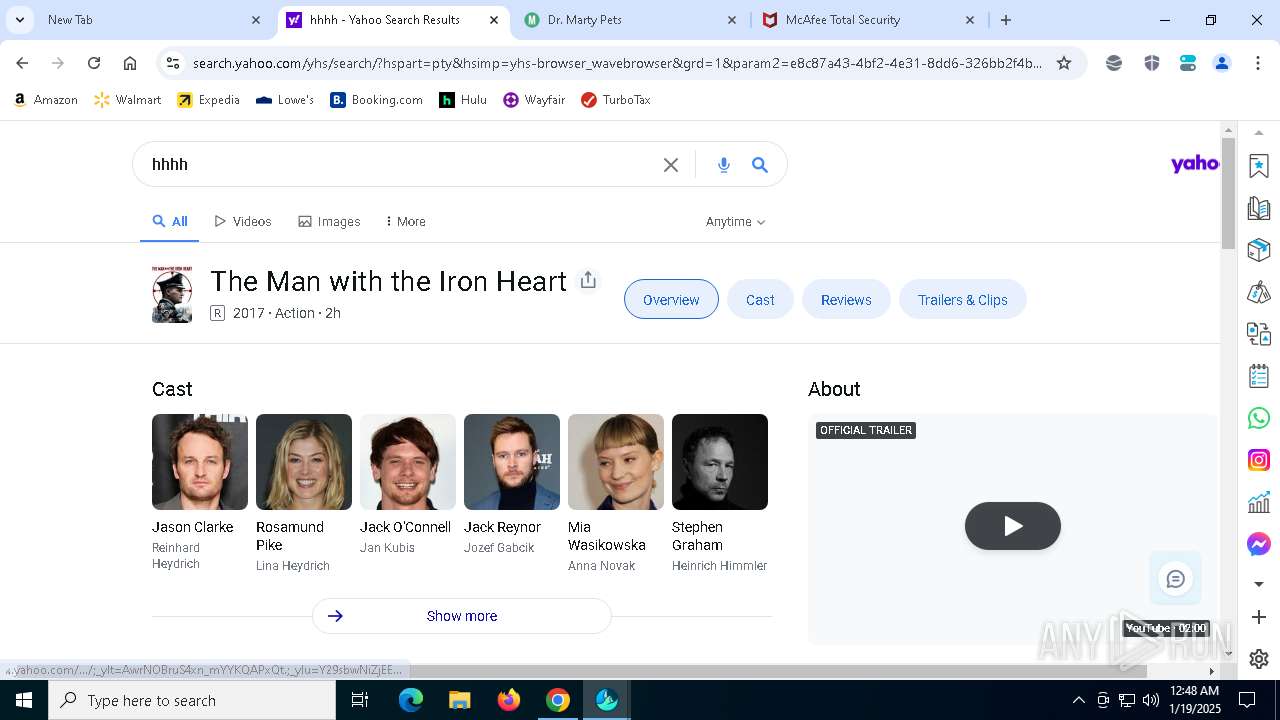Show more cast members
Viewport: 1280px width, 720px height.
tap(462, 616)
